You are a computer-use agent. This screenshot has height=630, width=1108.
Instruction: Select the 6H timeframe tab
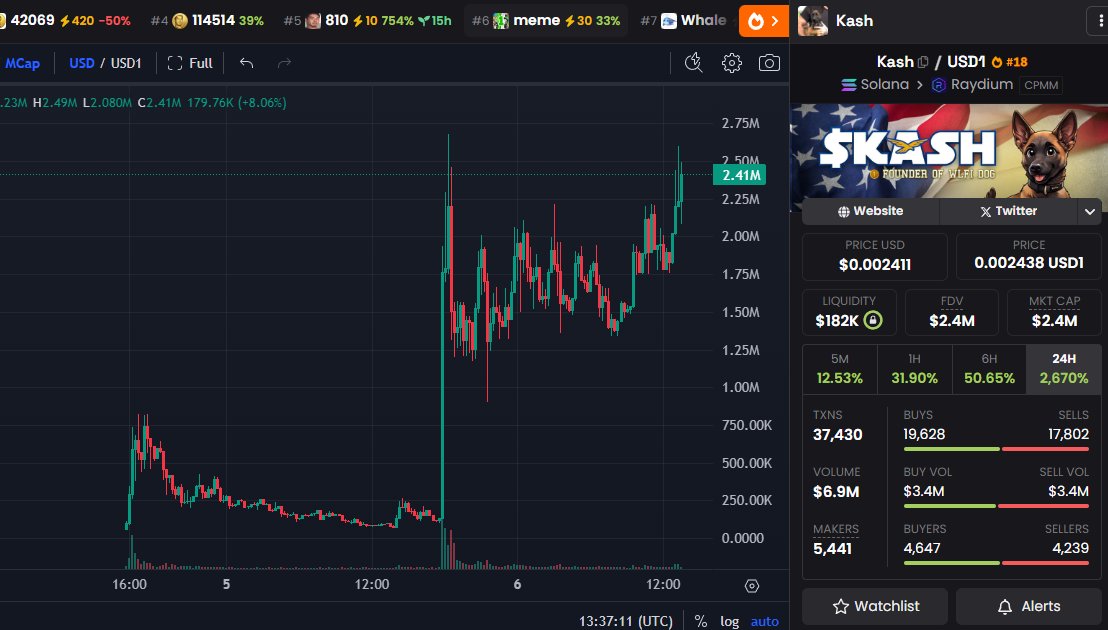point(989,369)
